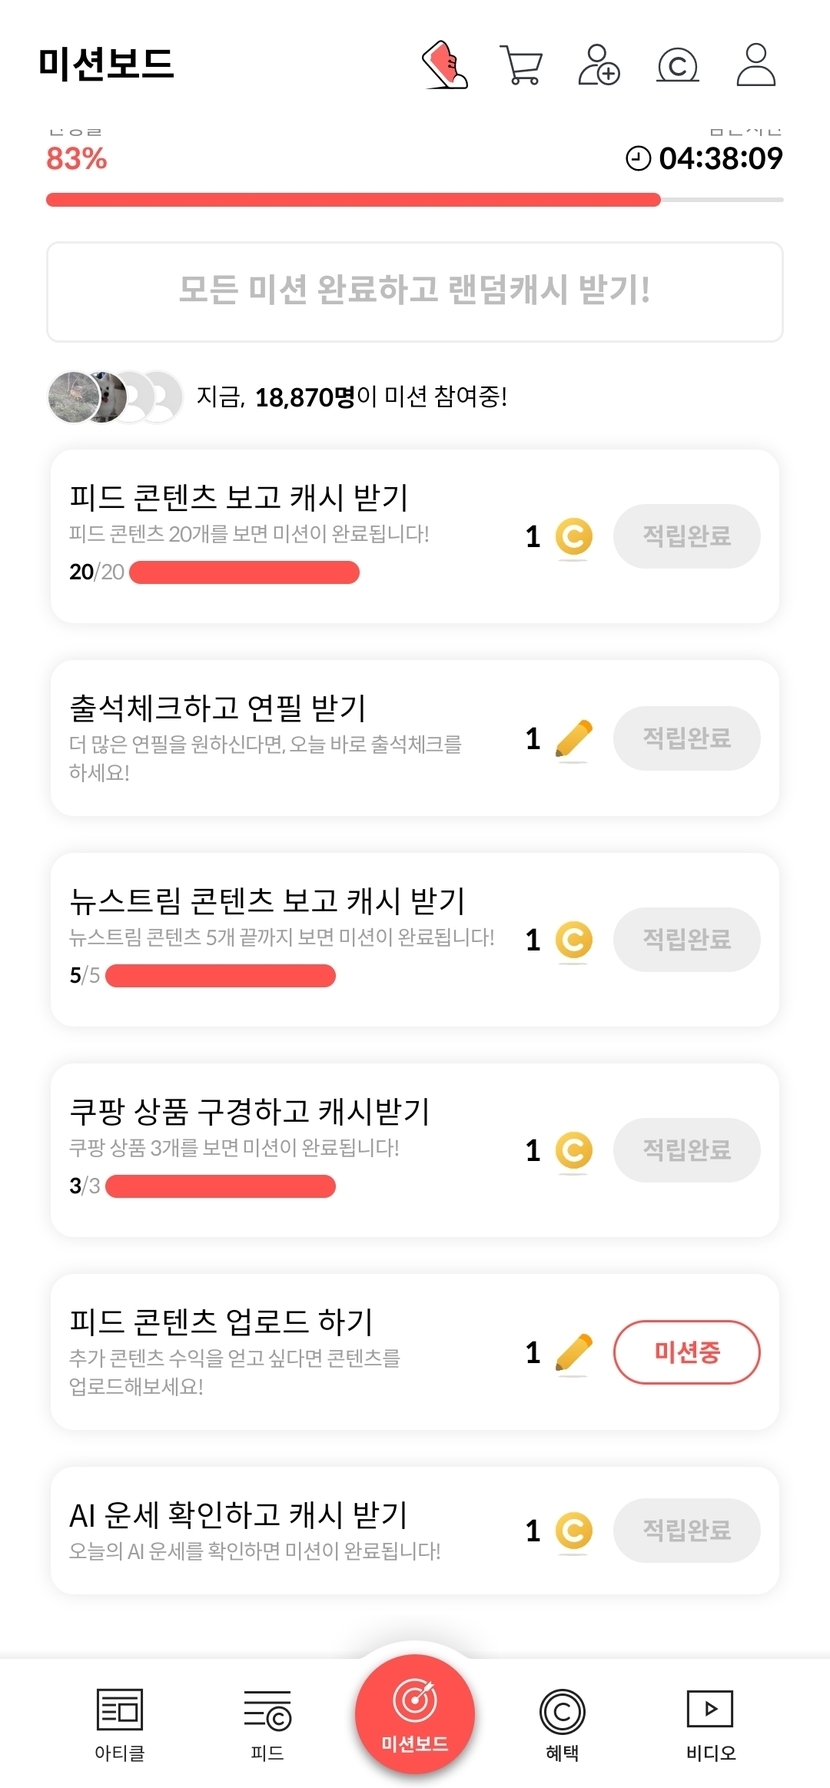Tap the red phone icon in header
The image size is (830, 1788).
[445, 65]
